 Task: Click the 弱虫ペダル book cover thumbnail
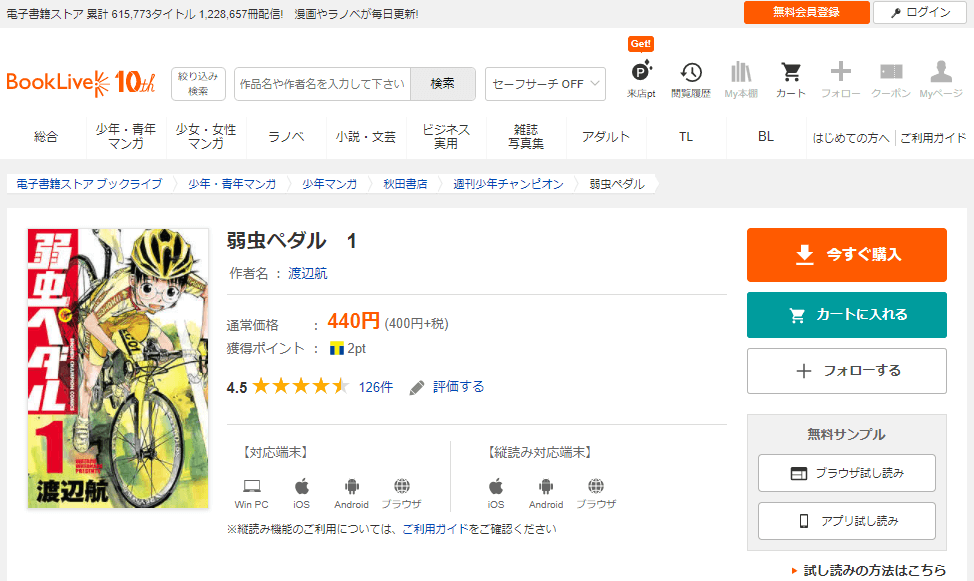pos(118,369)
